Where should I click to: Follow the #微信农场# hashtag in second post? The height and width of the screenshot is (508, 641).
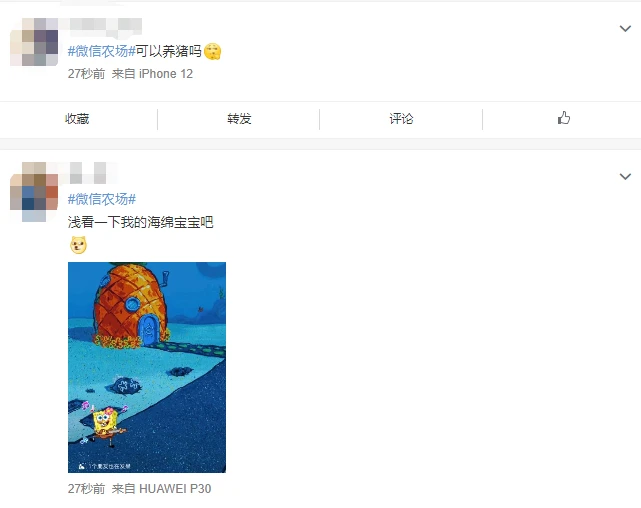pos(101,199)
